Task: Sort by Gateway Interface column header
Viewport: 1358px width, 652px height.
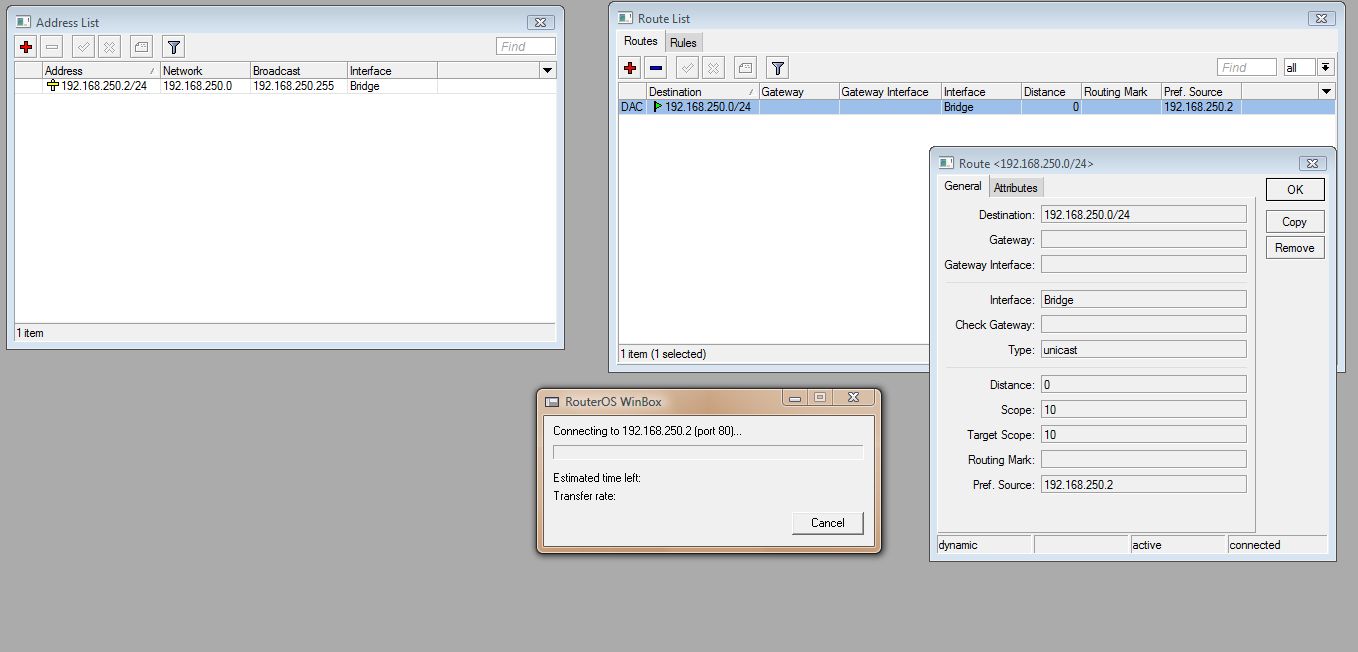Action: [x=890, y=92]
